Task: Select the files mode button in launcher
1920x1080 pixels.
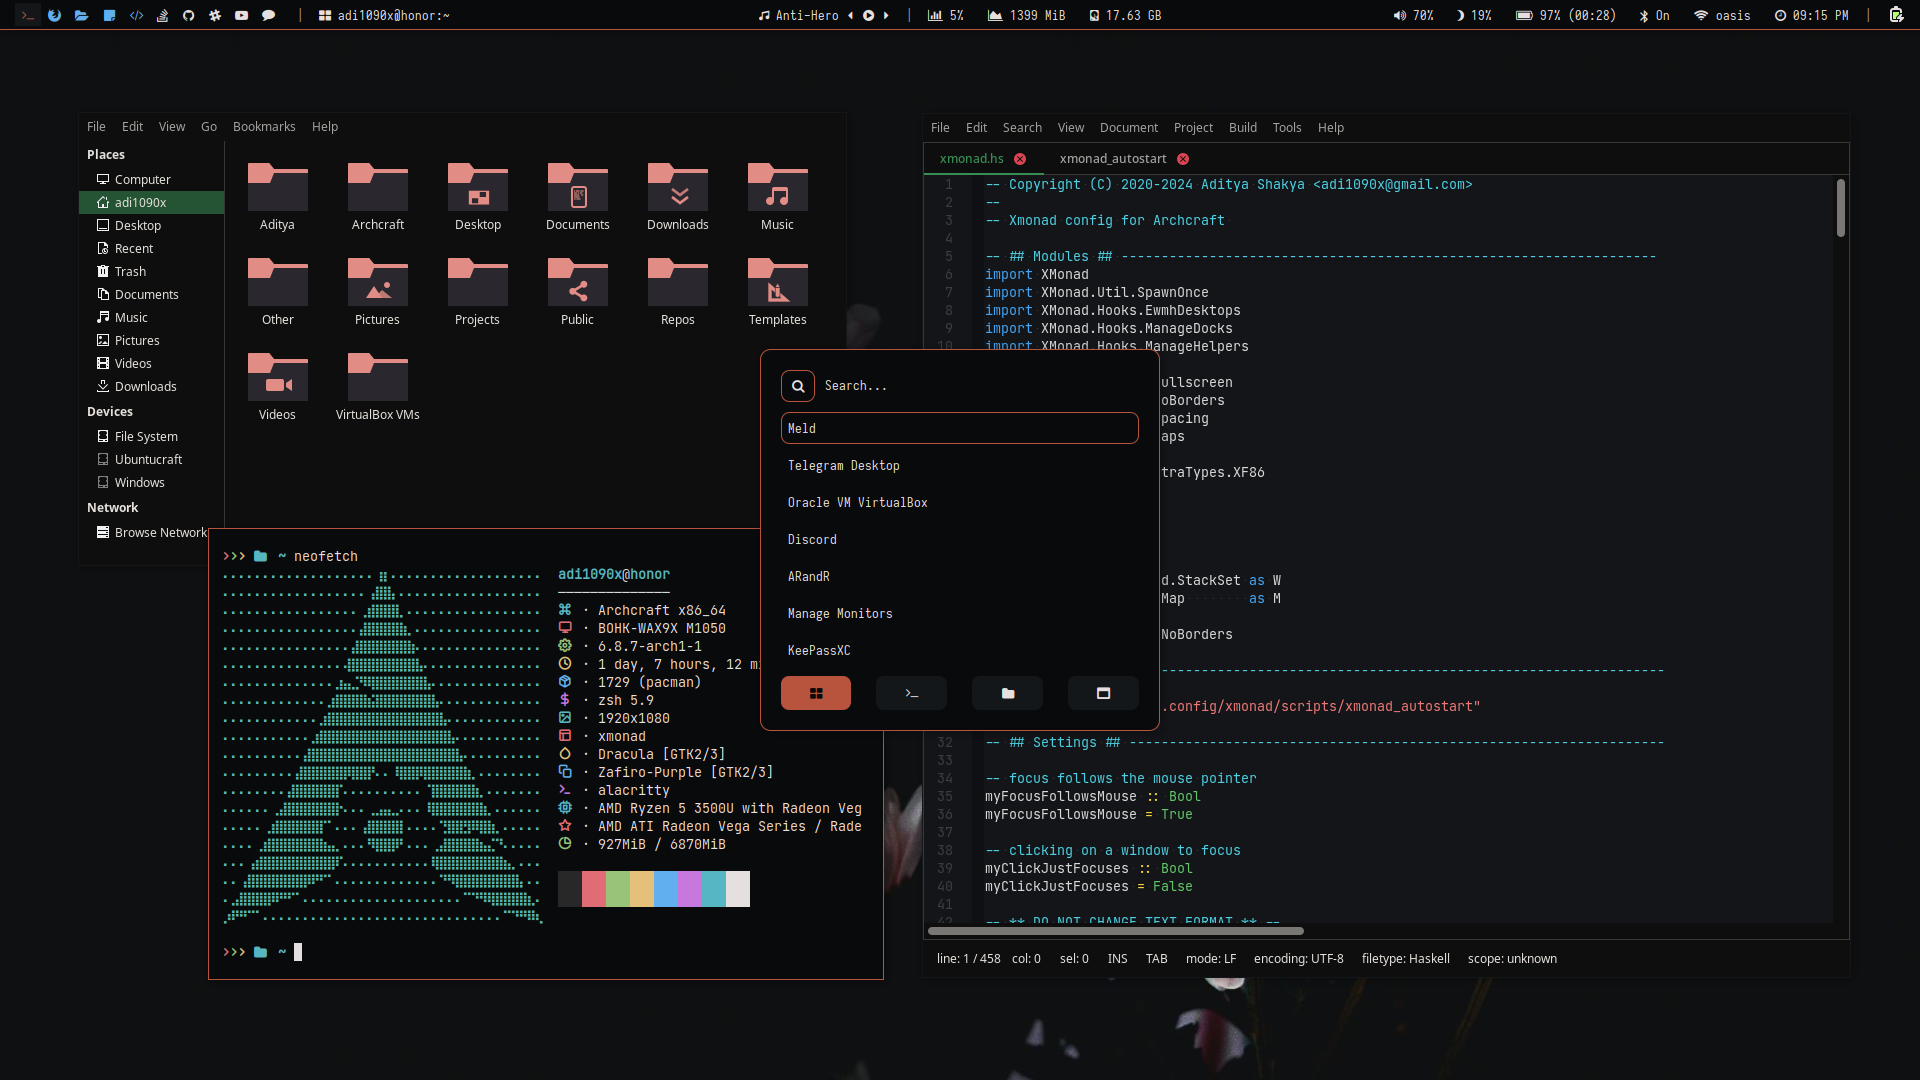Action: (x=1007, y=693)
